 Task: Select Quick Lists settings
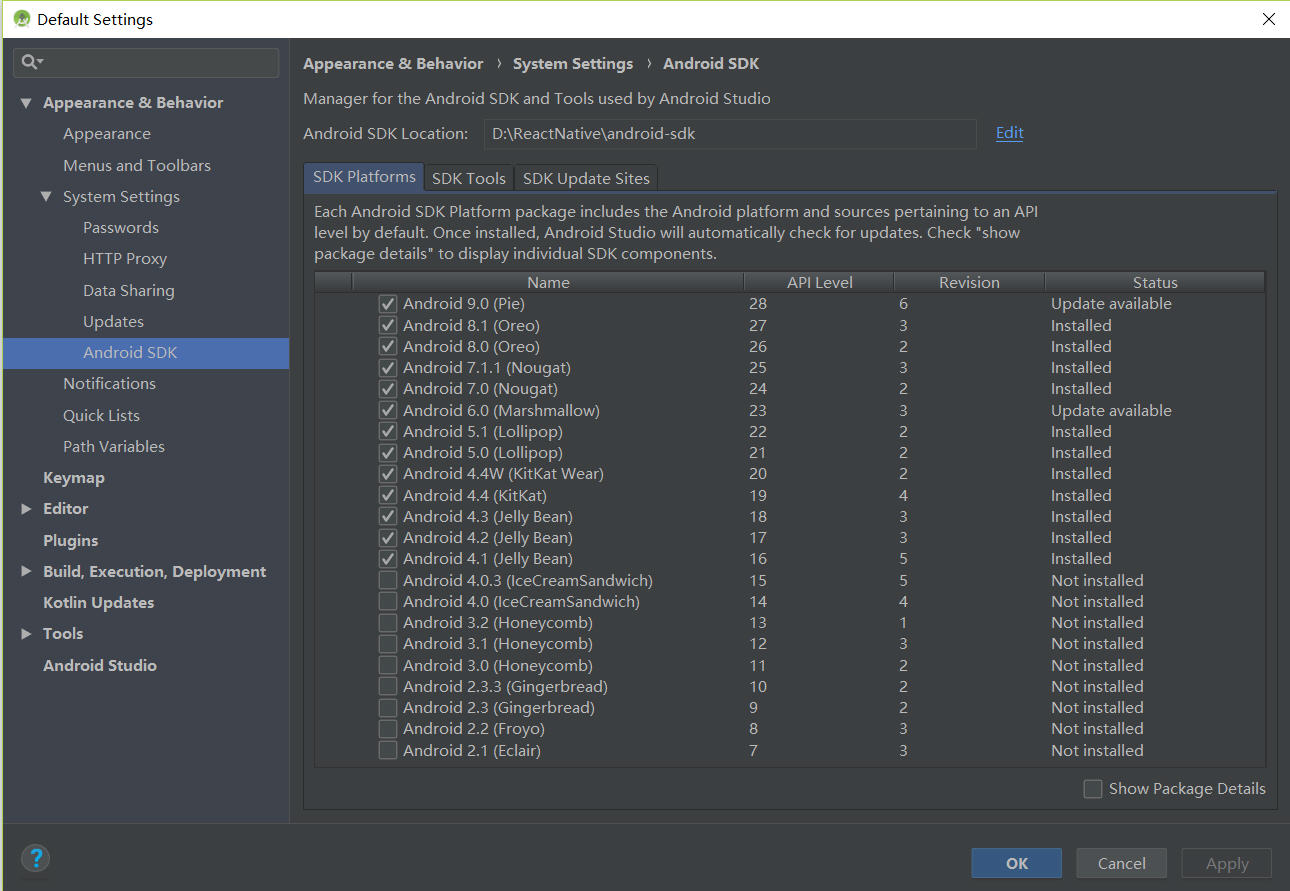[x=102, y=416]
